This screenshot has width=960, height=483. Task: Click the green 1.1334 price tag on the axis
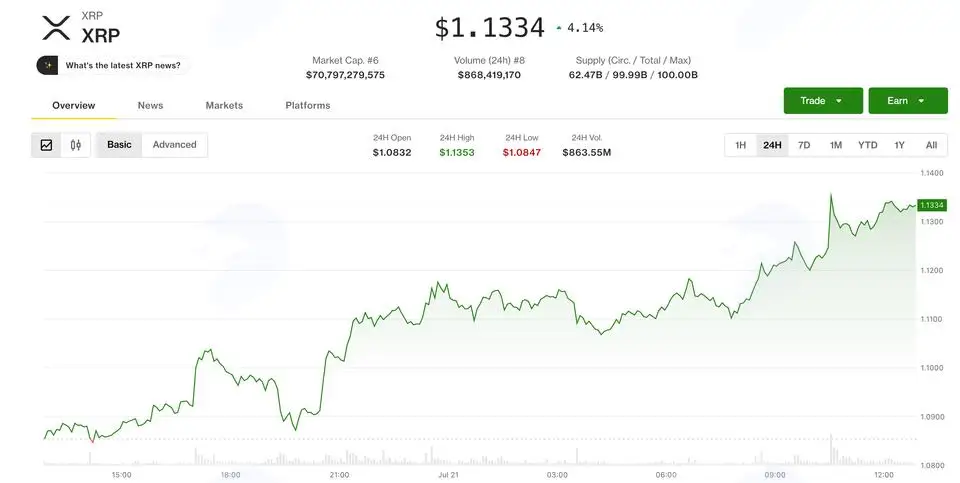(932, 205)
